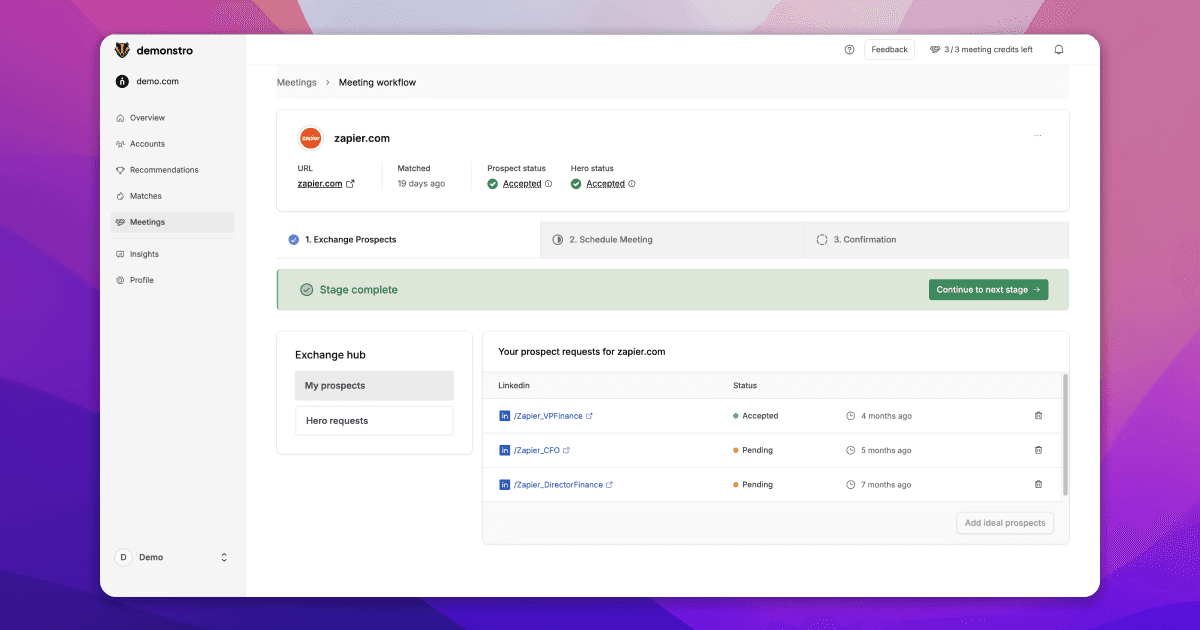Select Hero requests in Exchange hub
The height and width of the screenshot is (630, 1200).
click(x=373, y=421)
